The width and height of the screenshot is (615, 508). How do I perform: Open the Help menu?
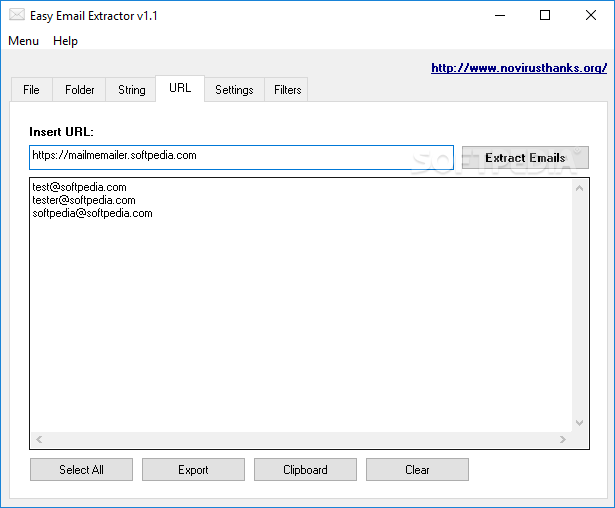pos(65,41)
